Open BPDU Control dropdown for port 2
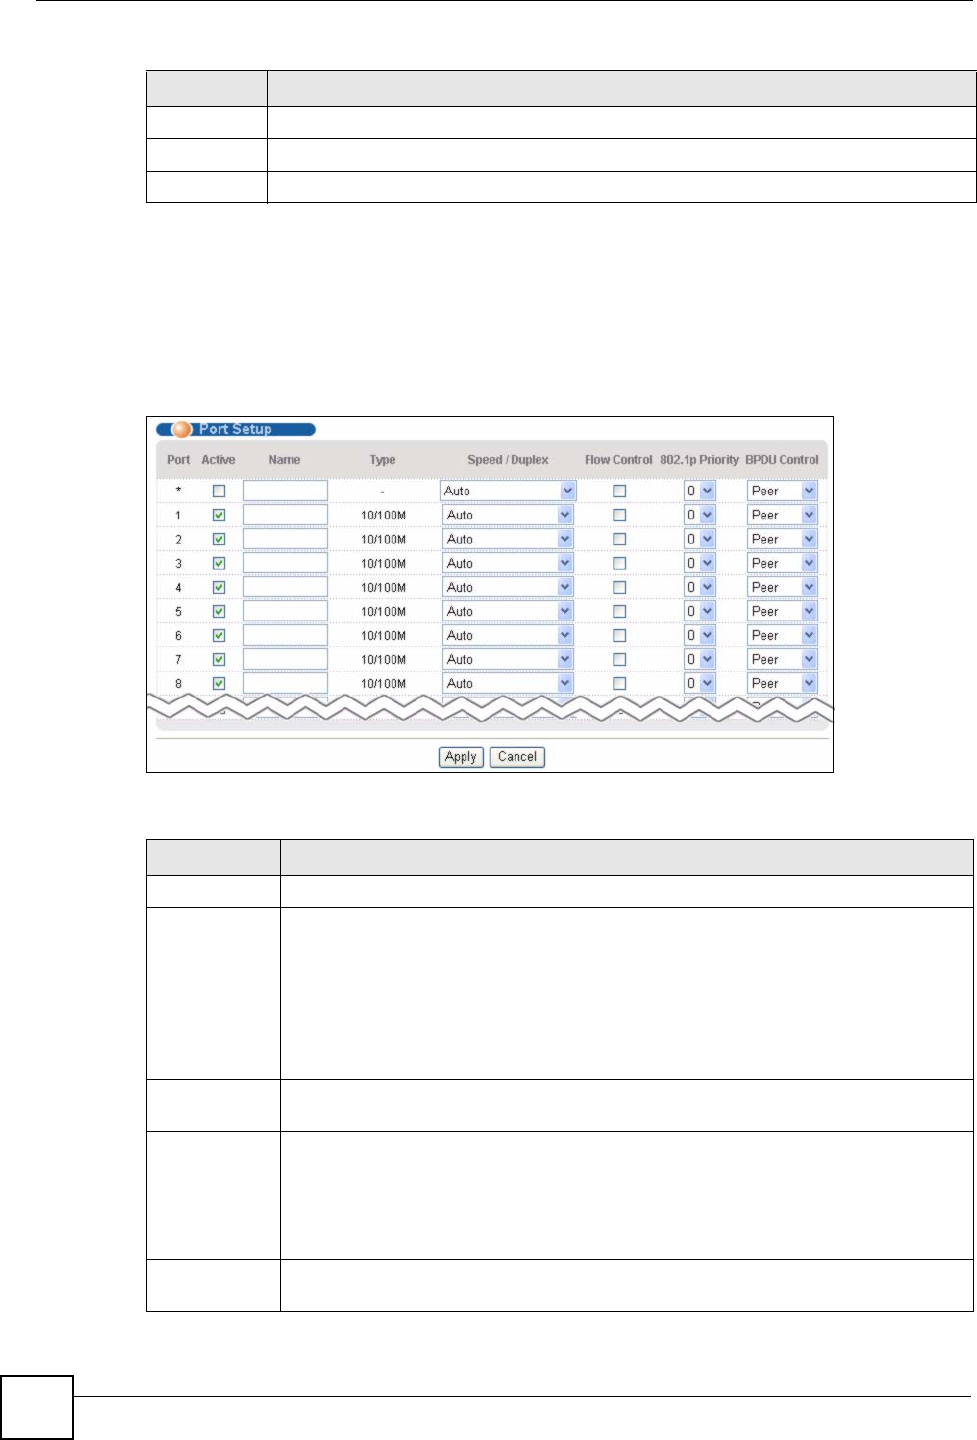The height and width of the screenshot is (1440, 977). (783, 539)
